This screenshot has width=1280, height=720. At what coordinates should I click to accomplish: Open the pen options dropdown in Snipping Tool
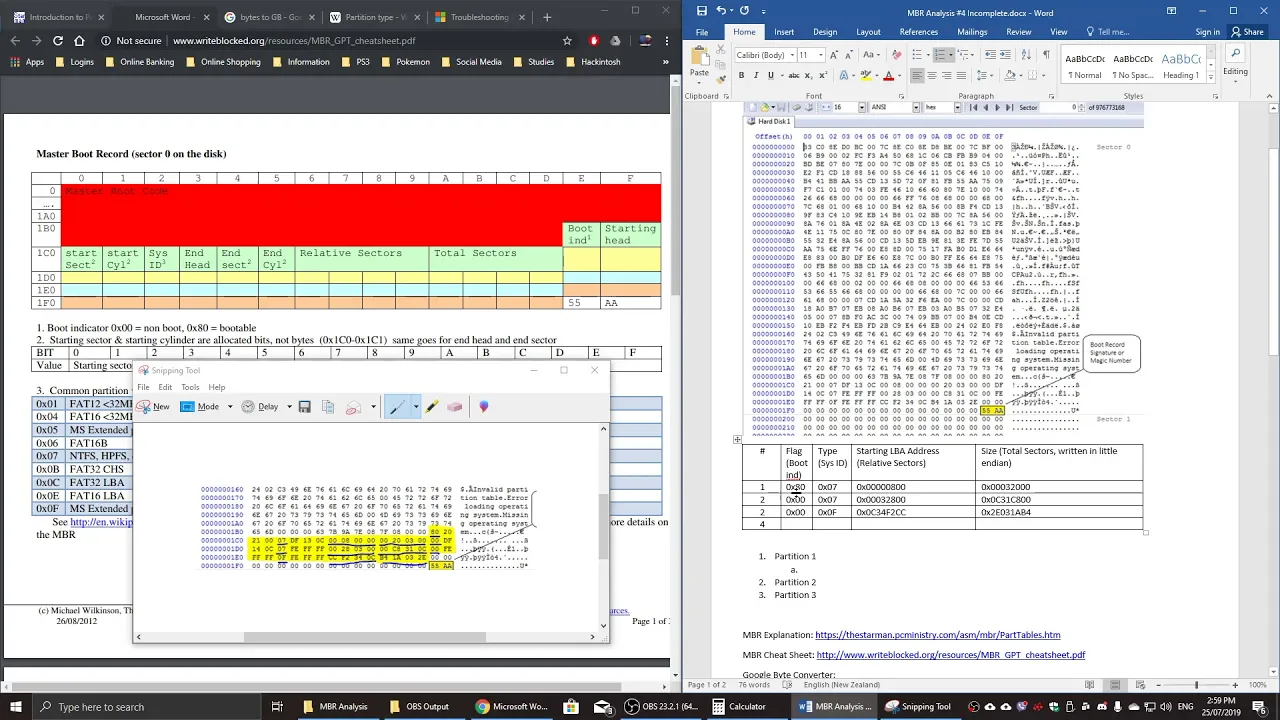tap(415, 407)
